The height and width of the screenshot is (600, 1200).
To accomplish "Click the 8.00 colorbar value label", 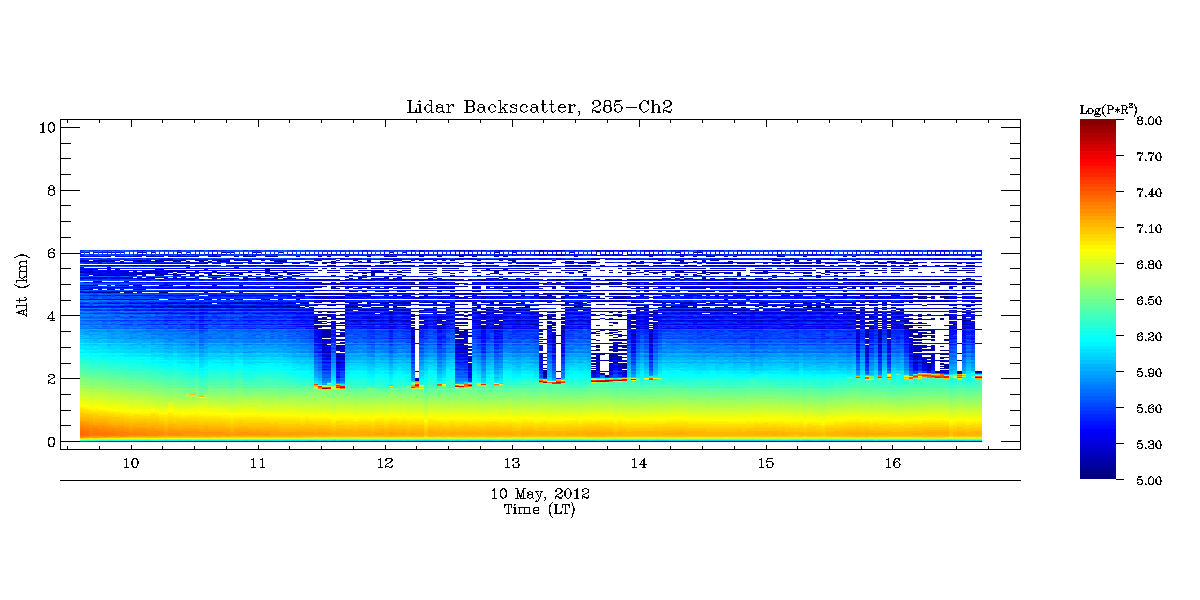I will pyautogui.click(x=1149, y=121).
